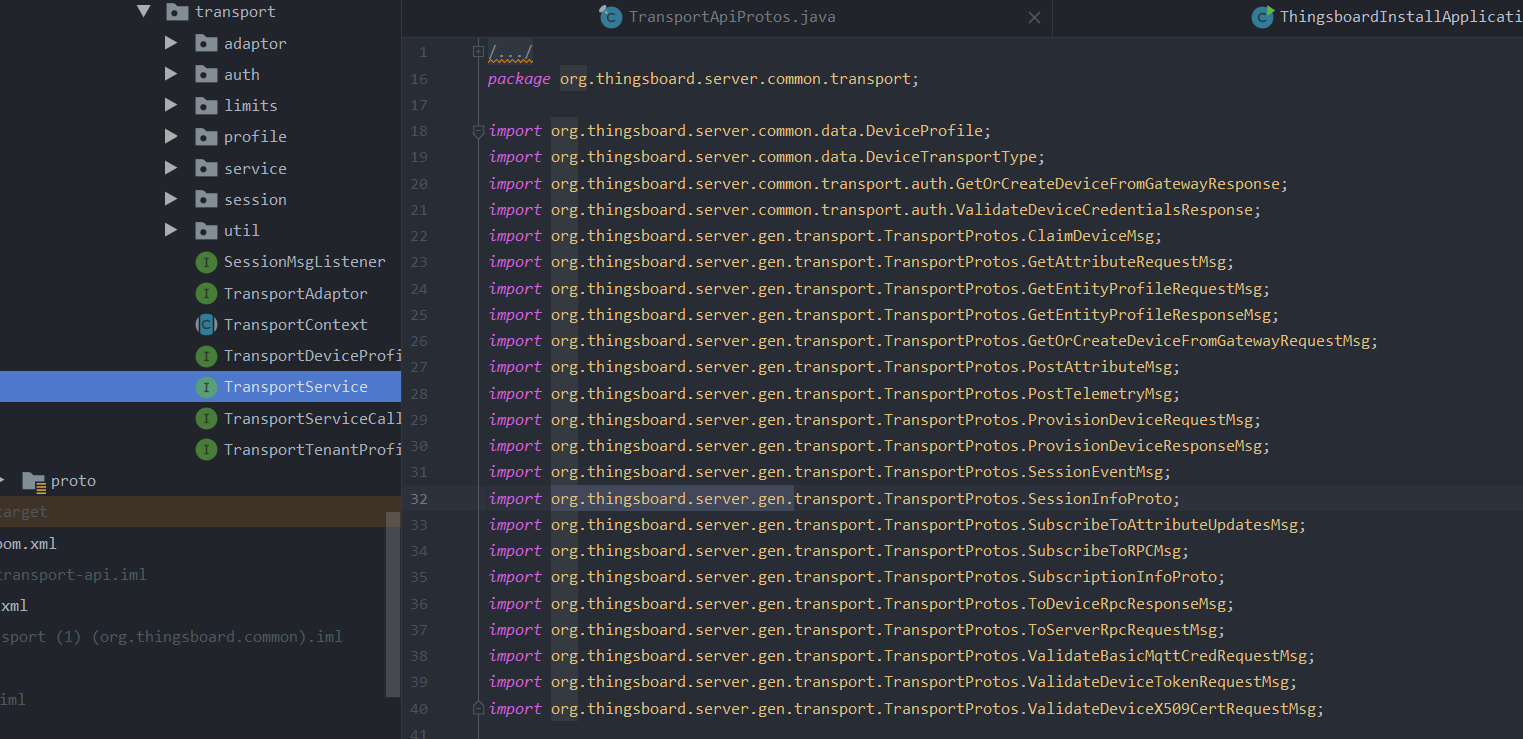Image resolution: width=1523 pixels, height=739 pixels.
Task: Collapse the transport folder arrow
Action: pyautogui.click(x=143, y=12)
